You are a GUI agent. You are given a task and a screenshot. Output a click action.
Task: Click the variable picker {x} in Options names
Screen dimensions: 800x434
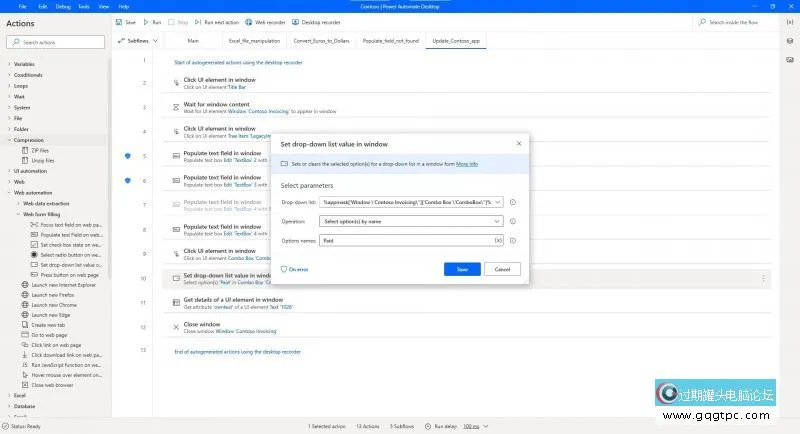(498, 241)
